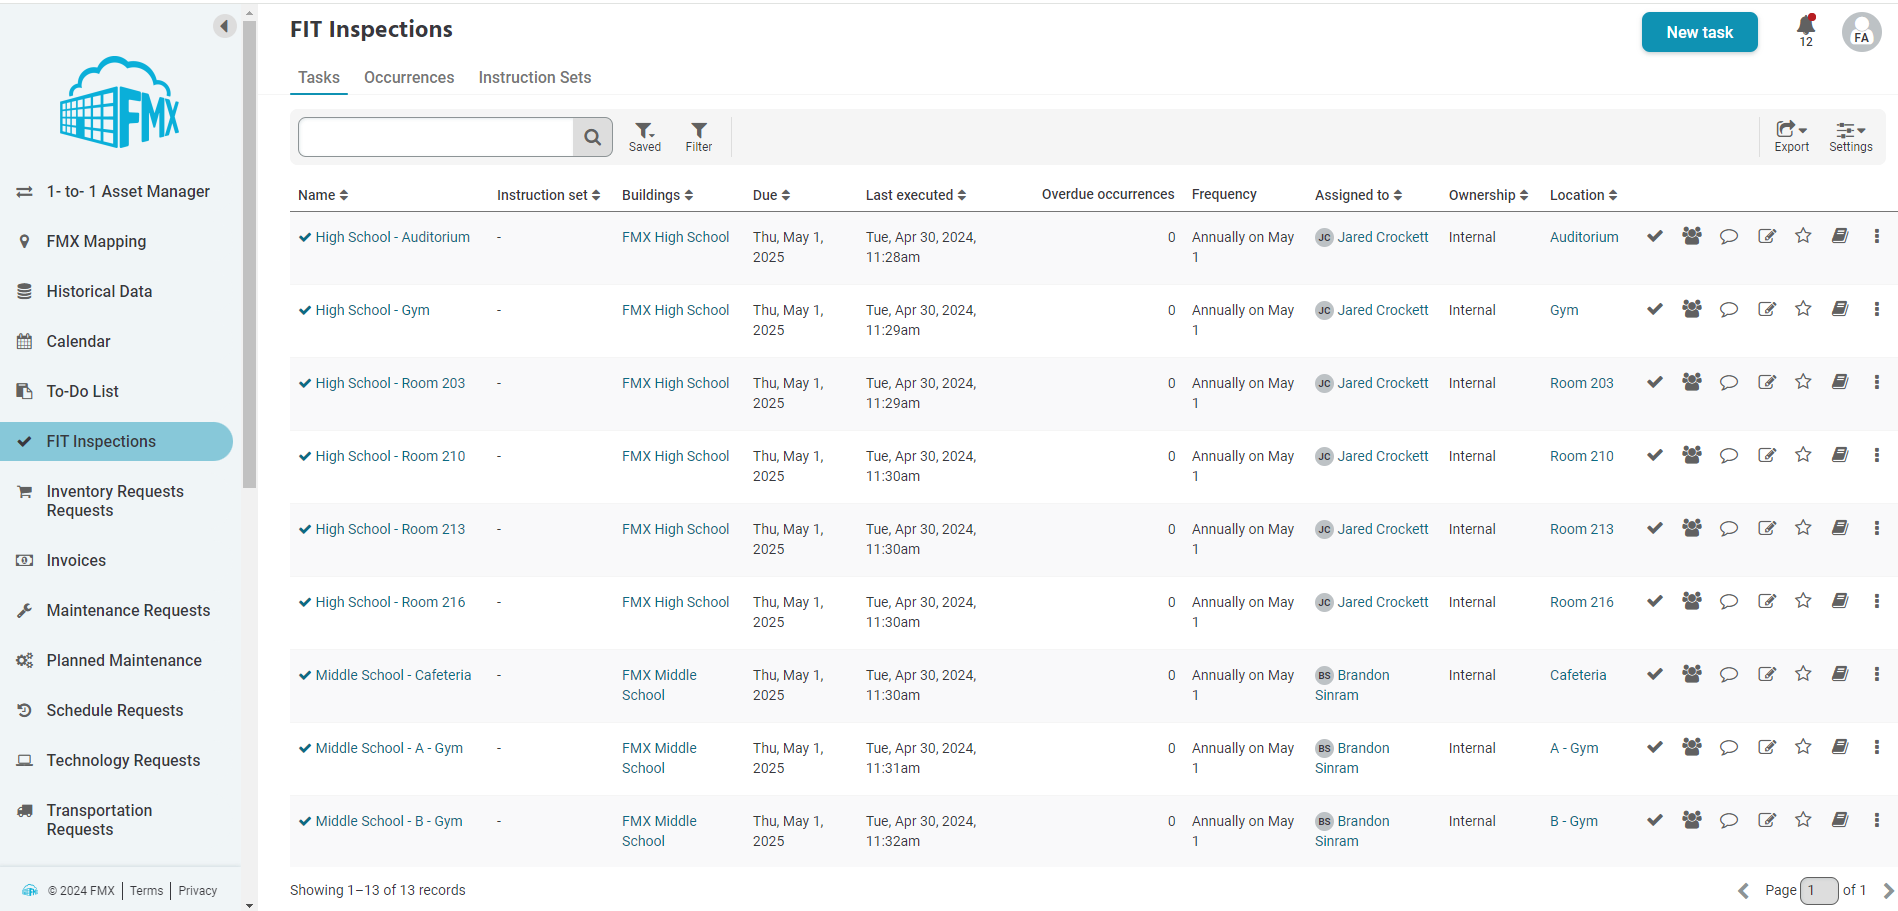
Task: Click into the search text field
Action: tap(435, 137)
